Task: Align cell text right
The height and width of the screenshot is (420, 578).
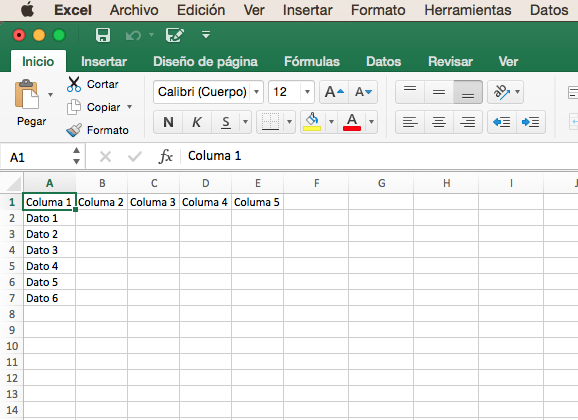Action: click(468, 122)
